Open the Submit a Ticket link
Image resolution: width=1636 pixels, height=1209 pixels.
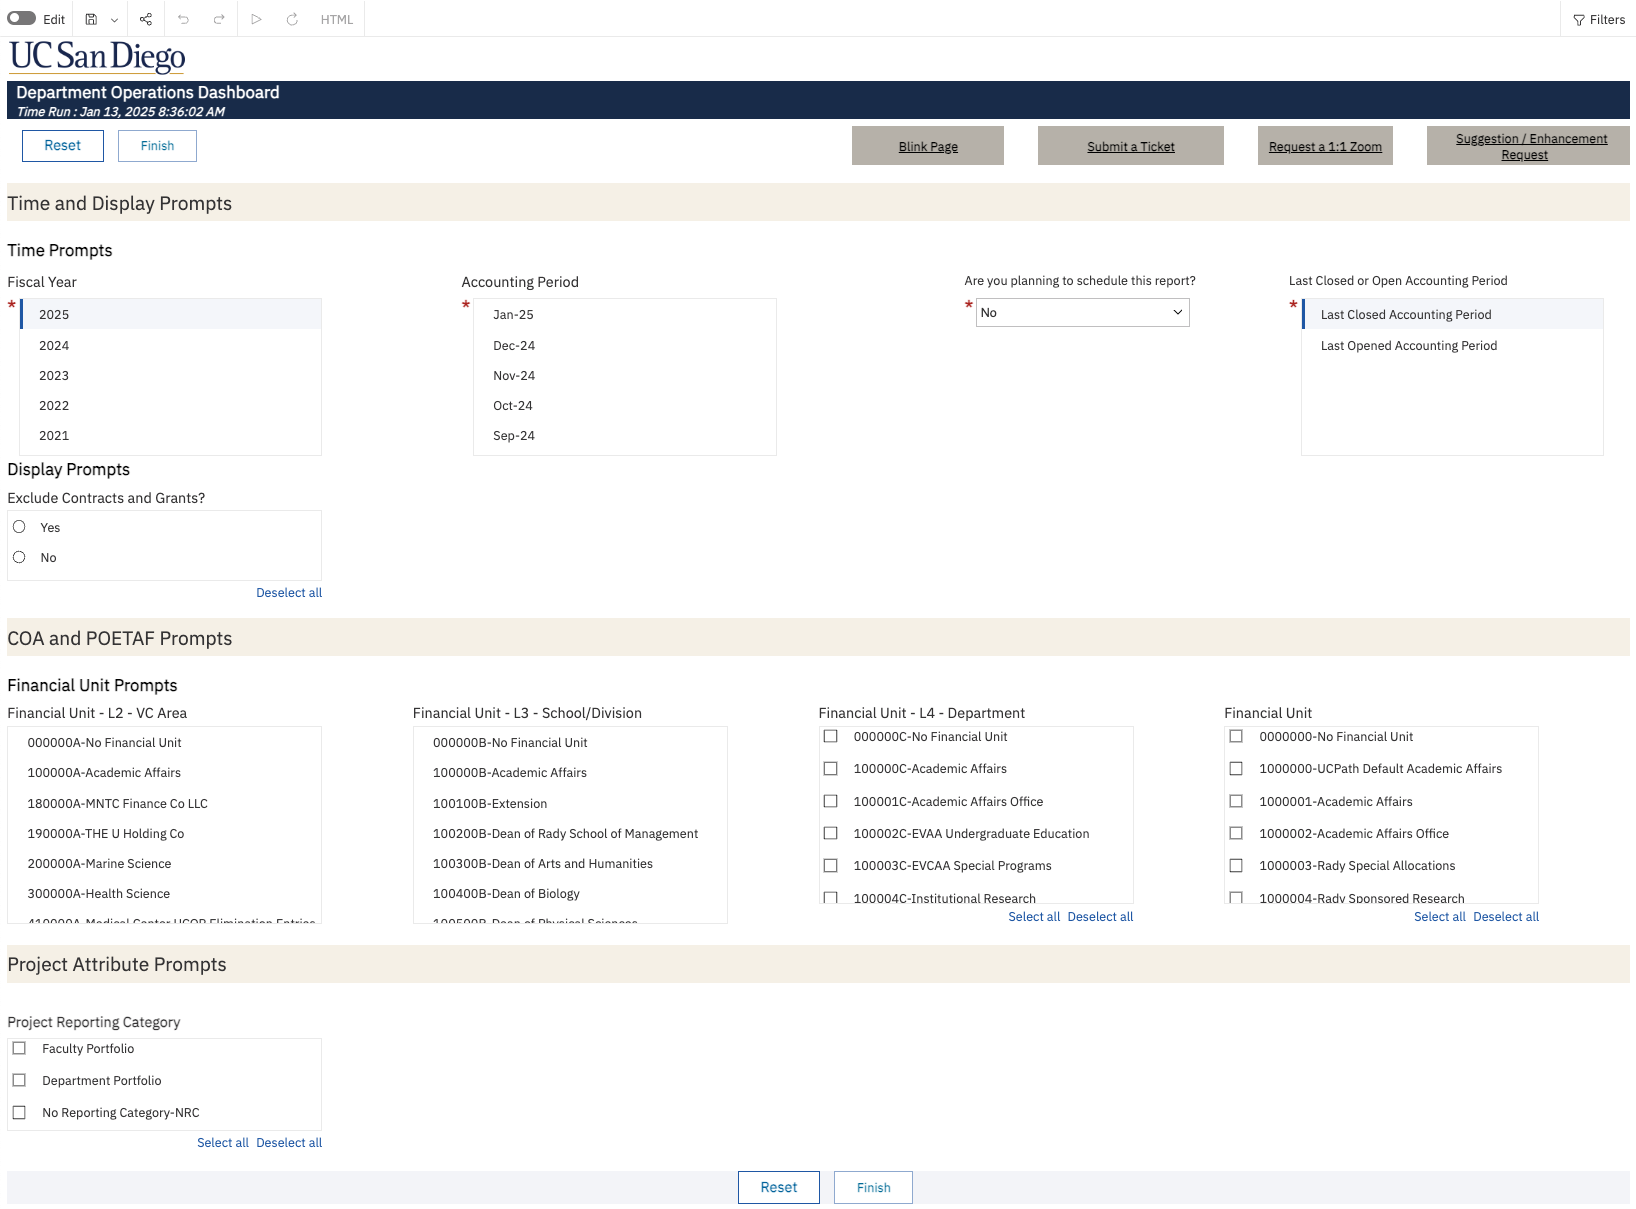[1130, 147]
